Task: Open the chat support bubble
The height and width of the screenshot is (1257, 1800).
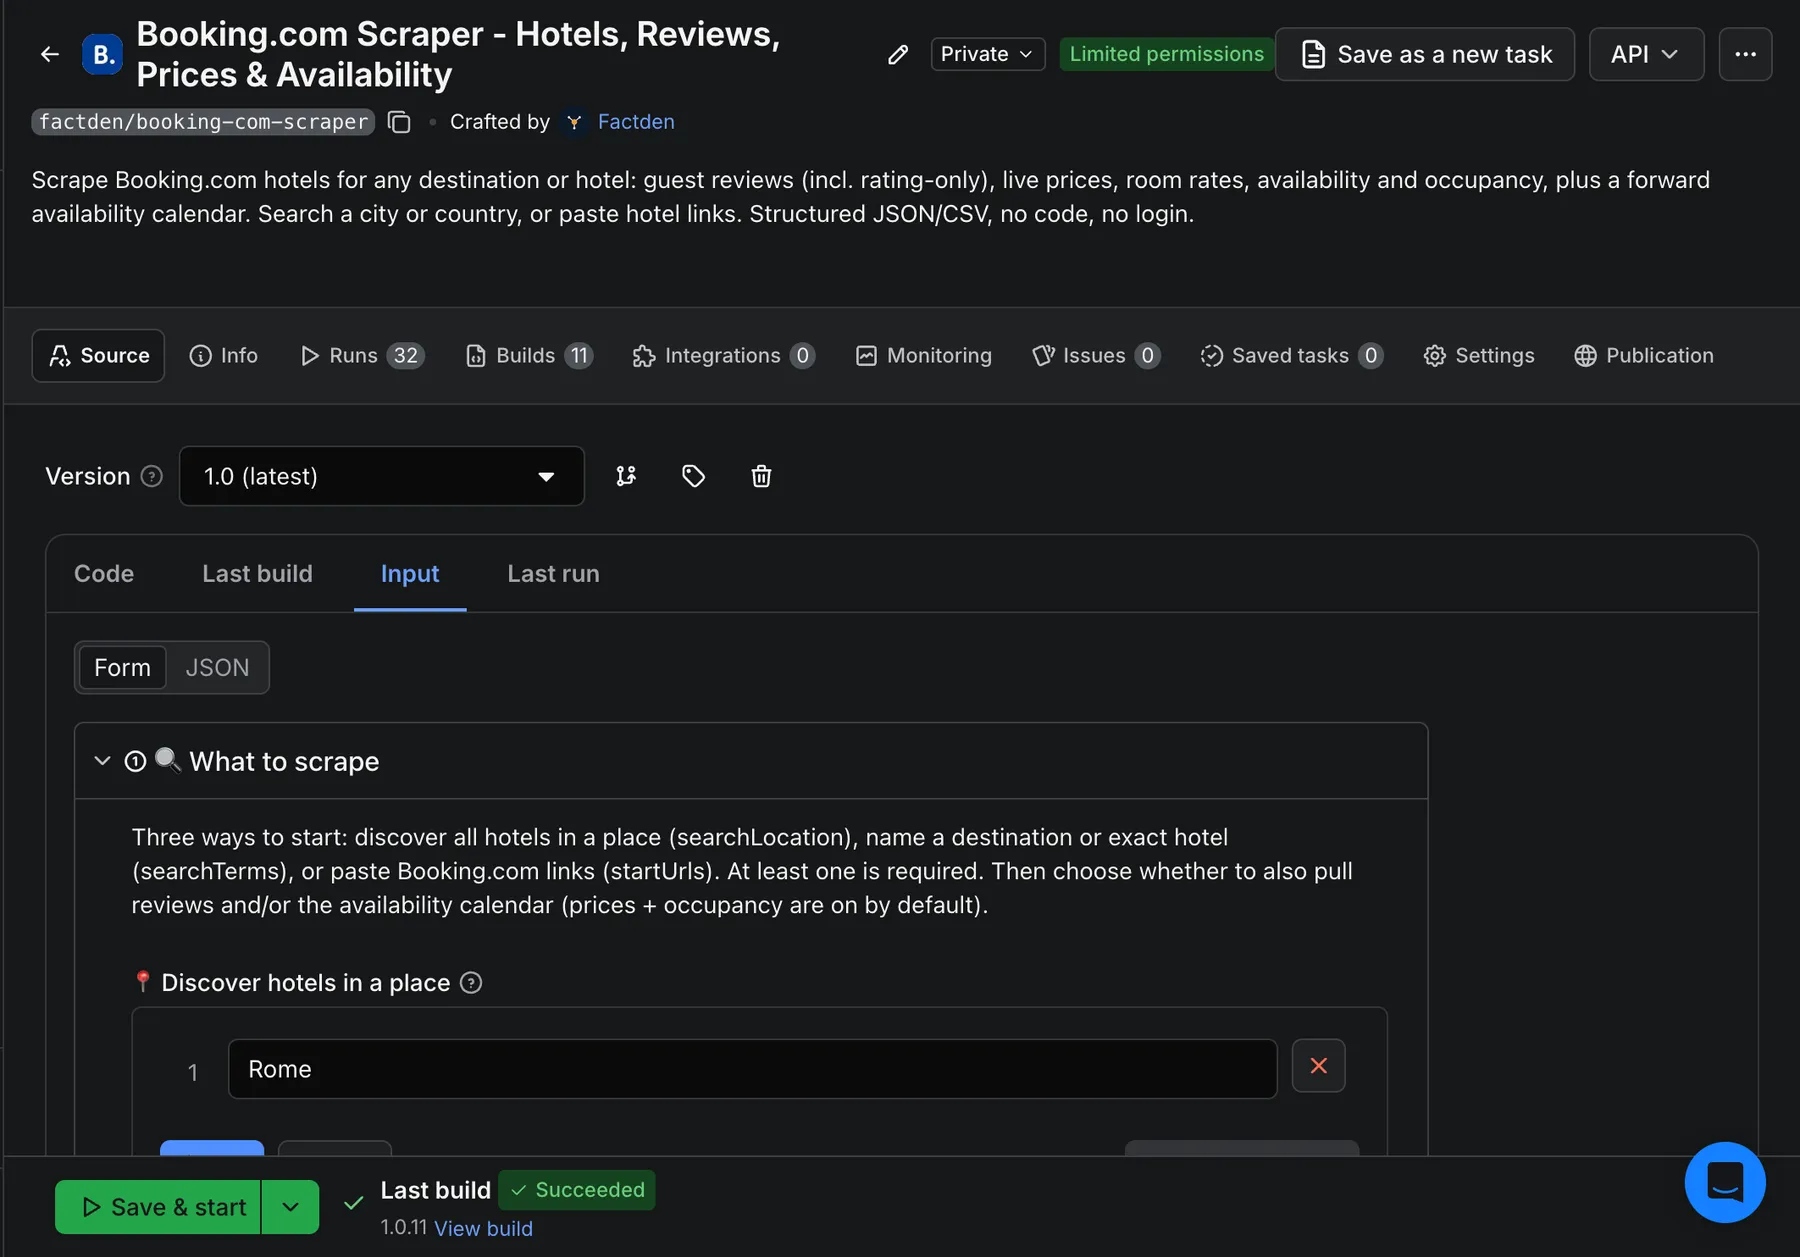Action: pos(1725,1182)
